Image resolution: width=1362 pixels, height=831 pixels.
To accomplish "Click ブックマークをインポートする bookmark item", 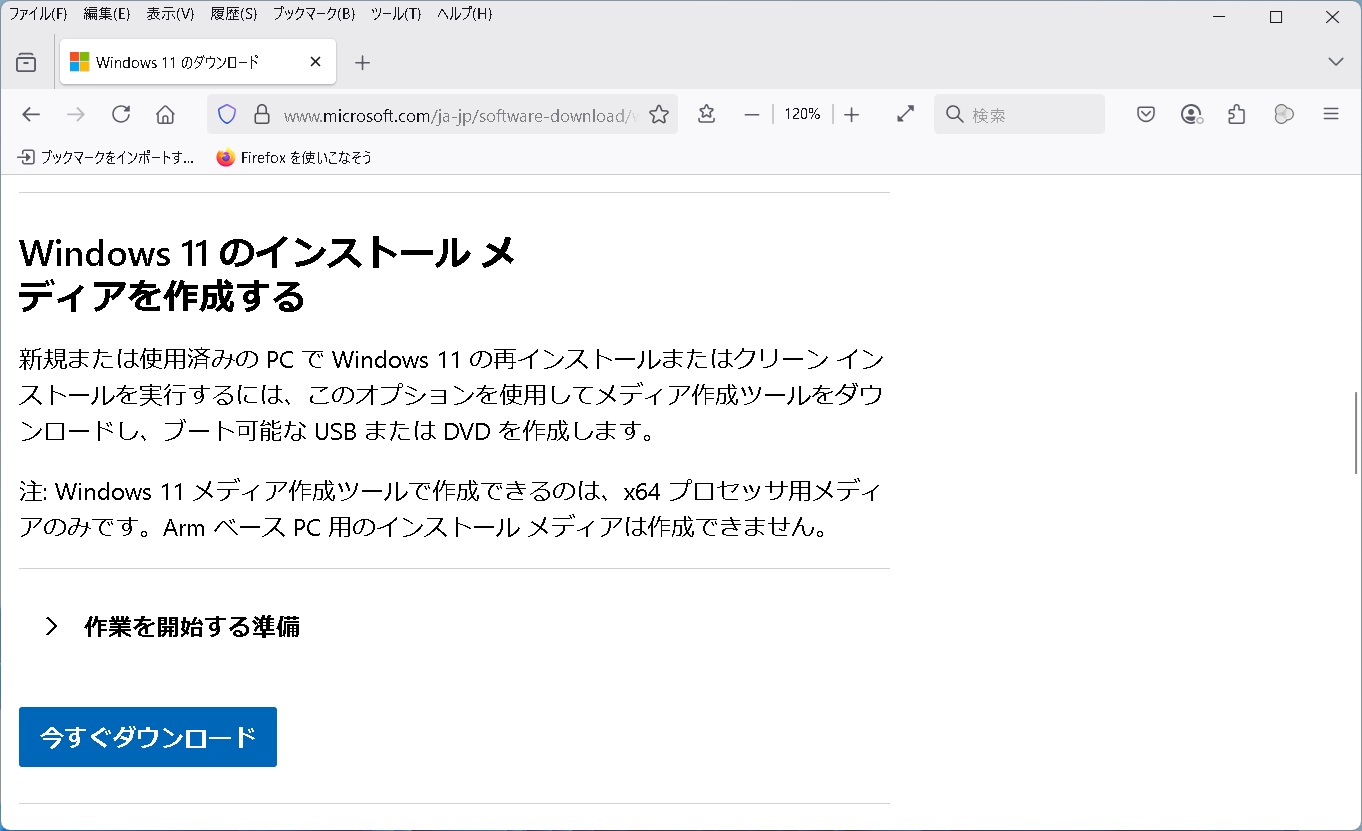I will click(106, 157).
